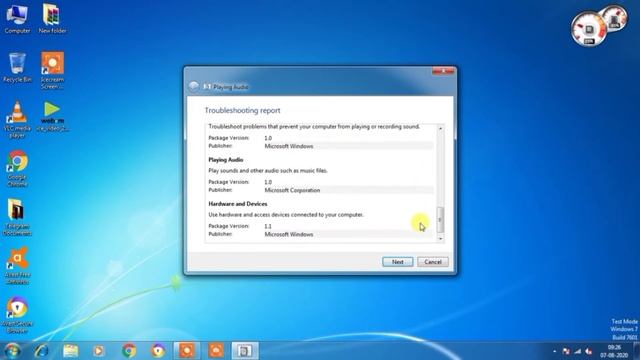Select the Recycle Bin icon
Screen dimensions: 640x360
17,67
